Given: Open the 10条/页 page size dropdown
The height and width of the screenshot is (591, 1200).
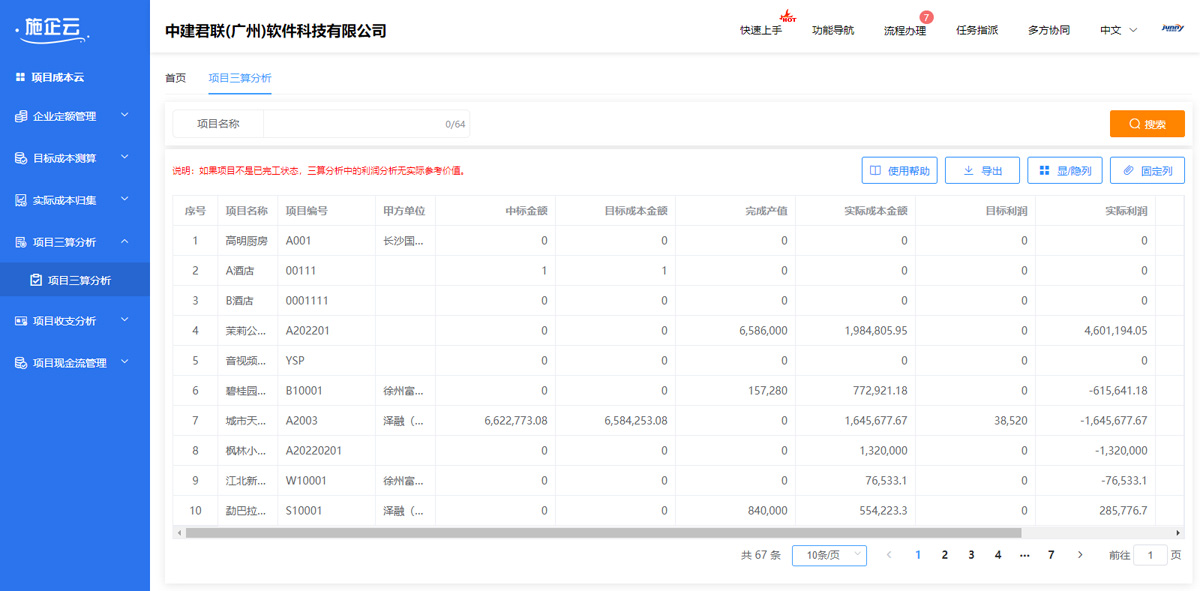Looking at the screenshot, I should click(829, 555).
